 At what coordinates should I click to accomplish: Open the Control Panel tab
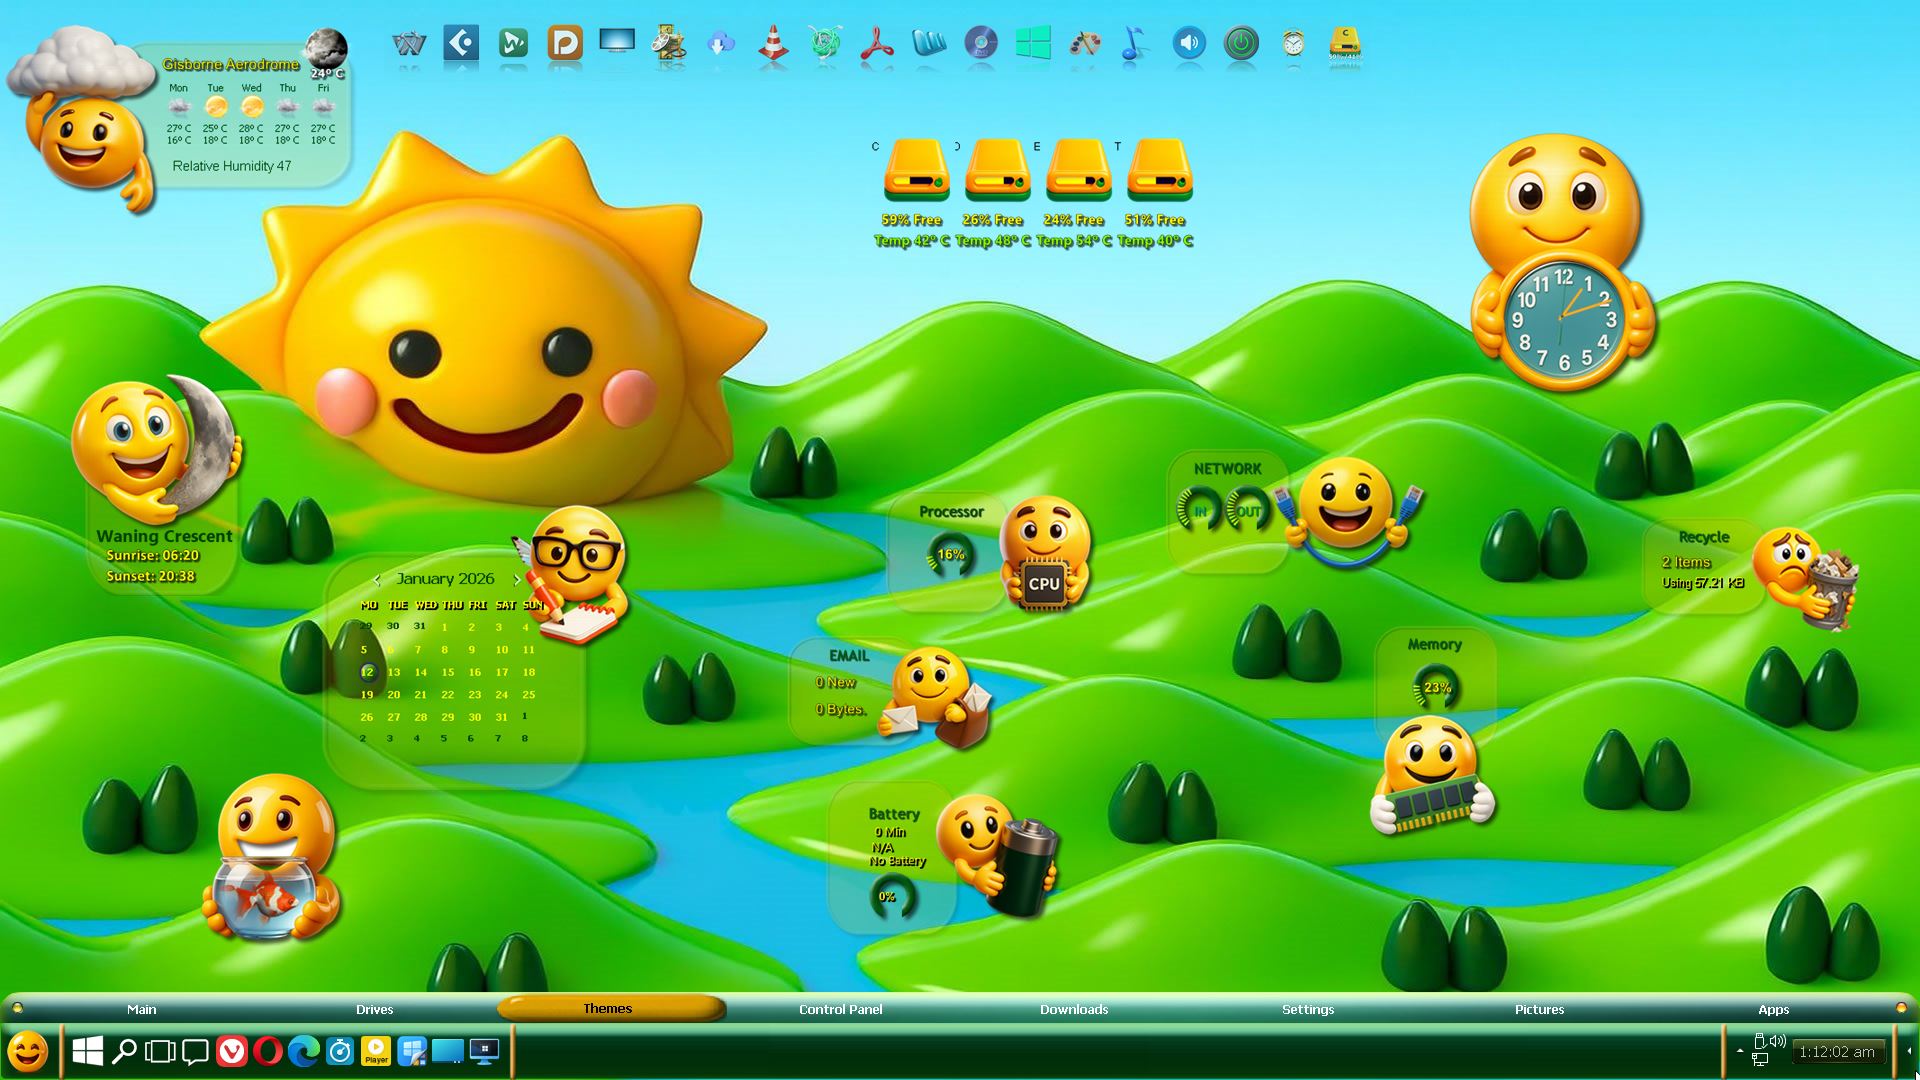tap(840, 1009)
